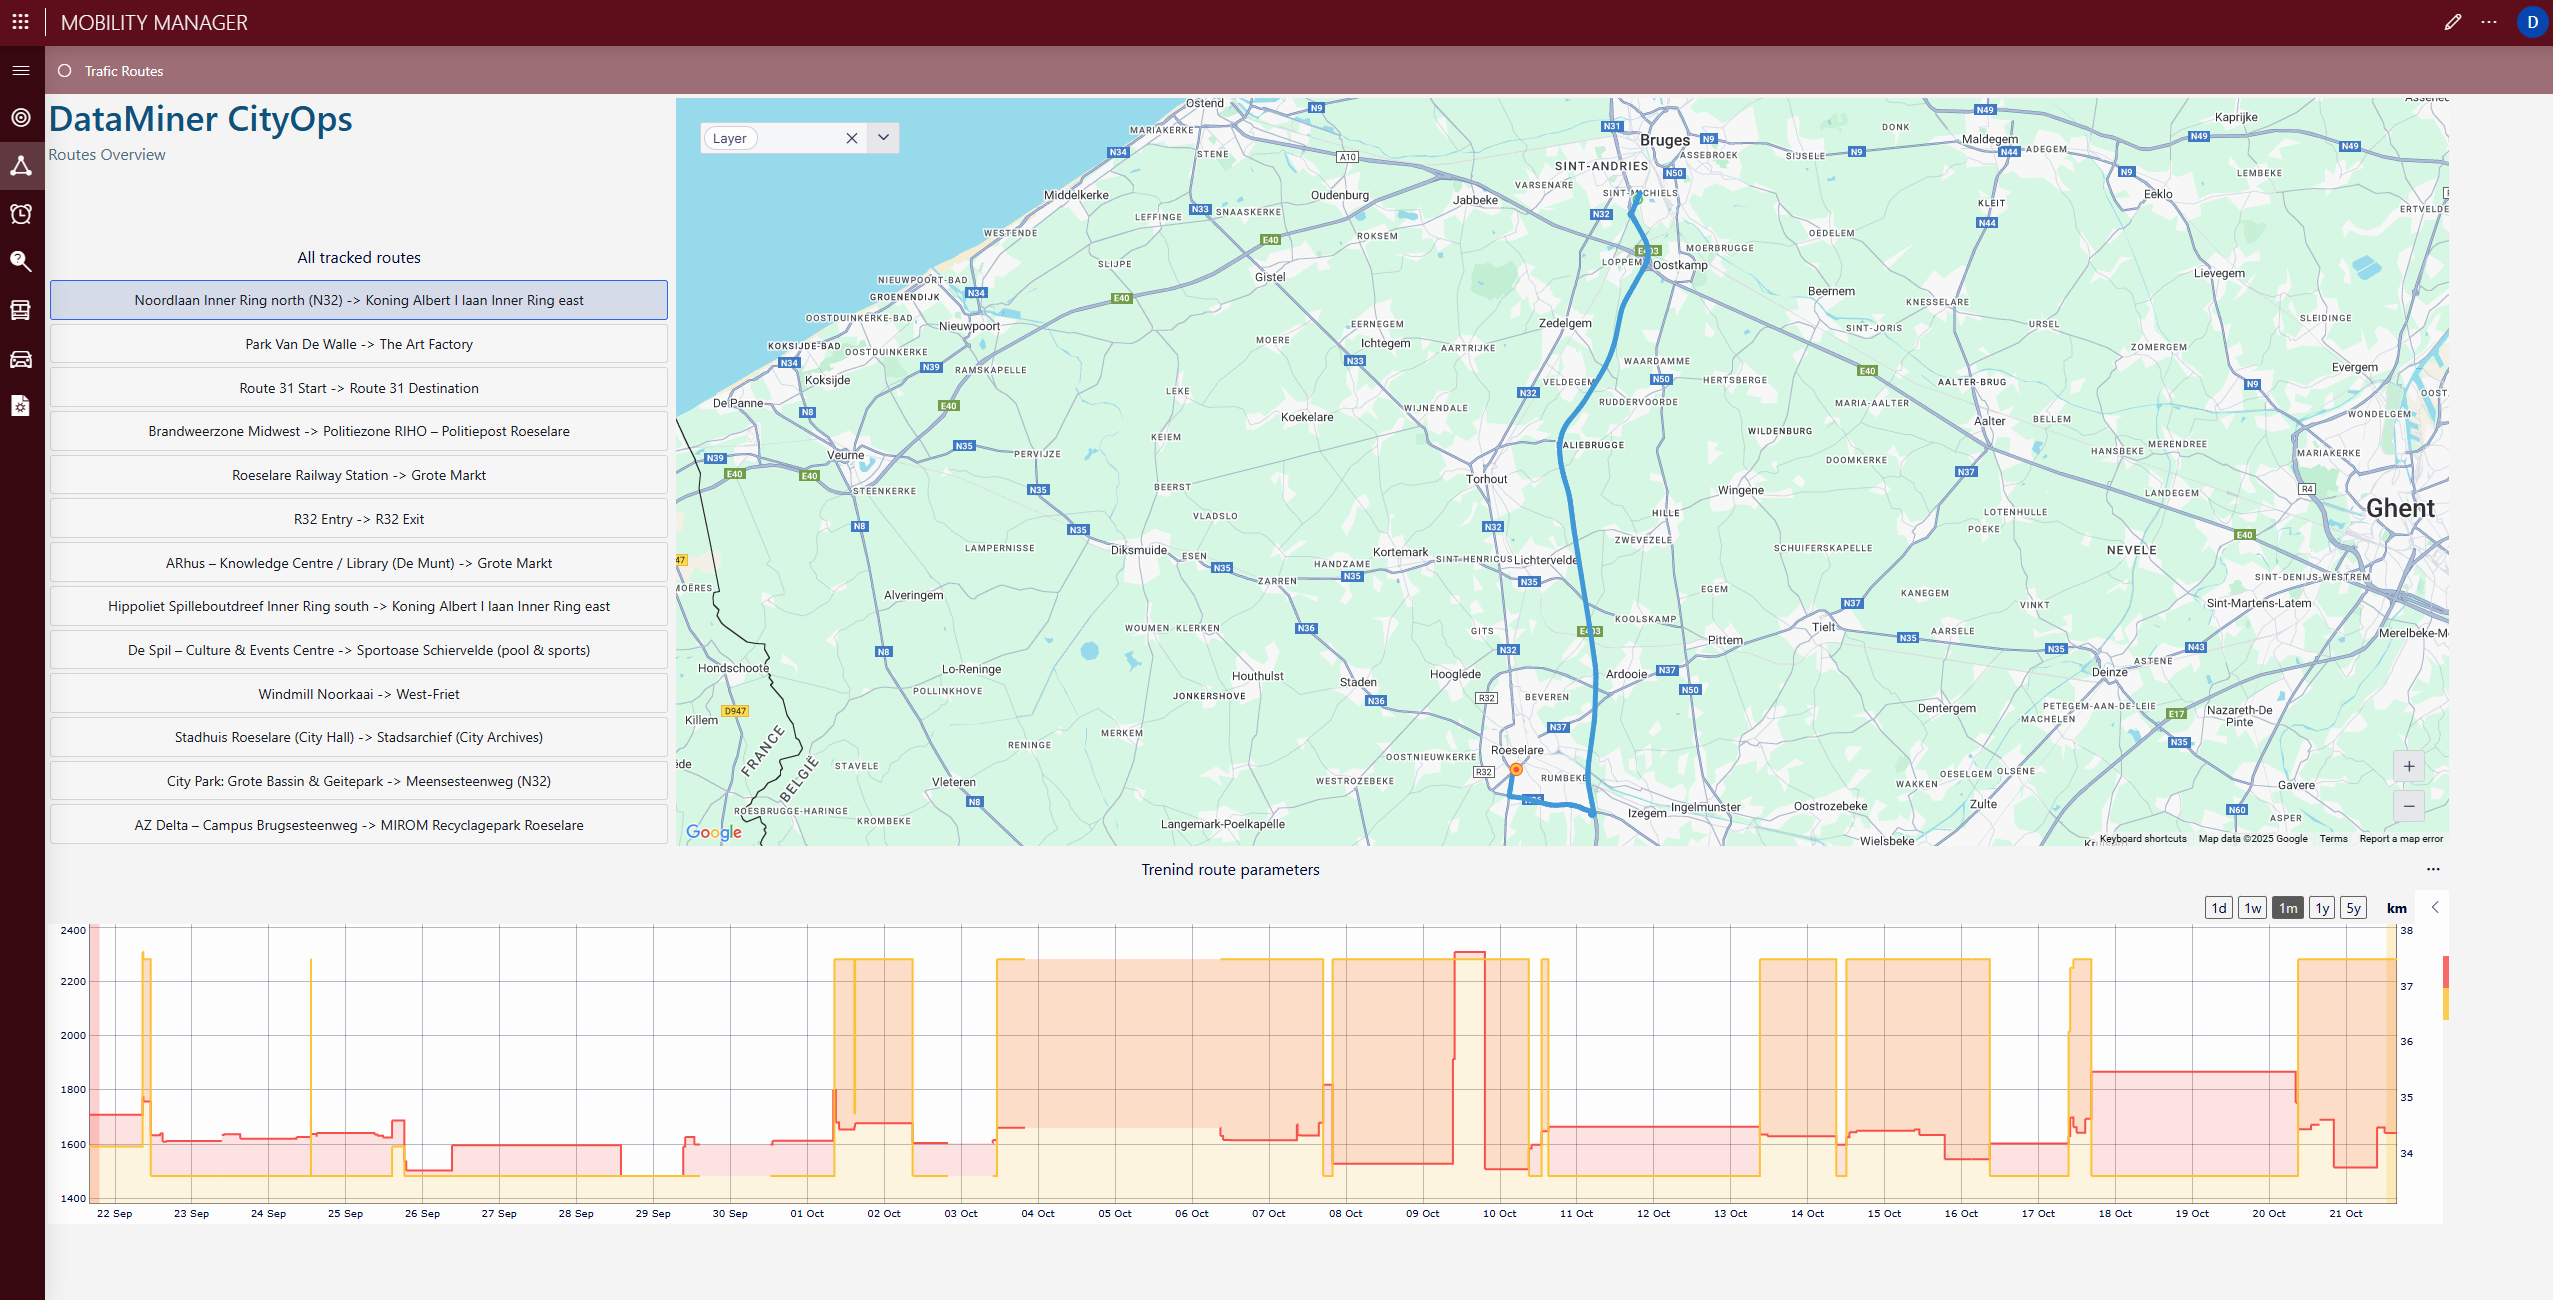
Task: Open the magnifier question search icon
Action: tap(21, 261)
